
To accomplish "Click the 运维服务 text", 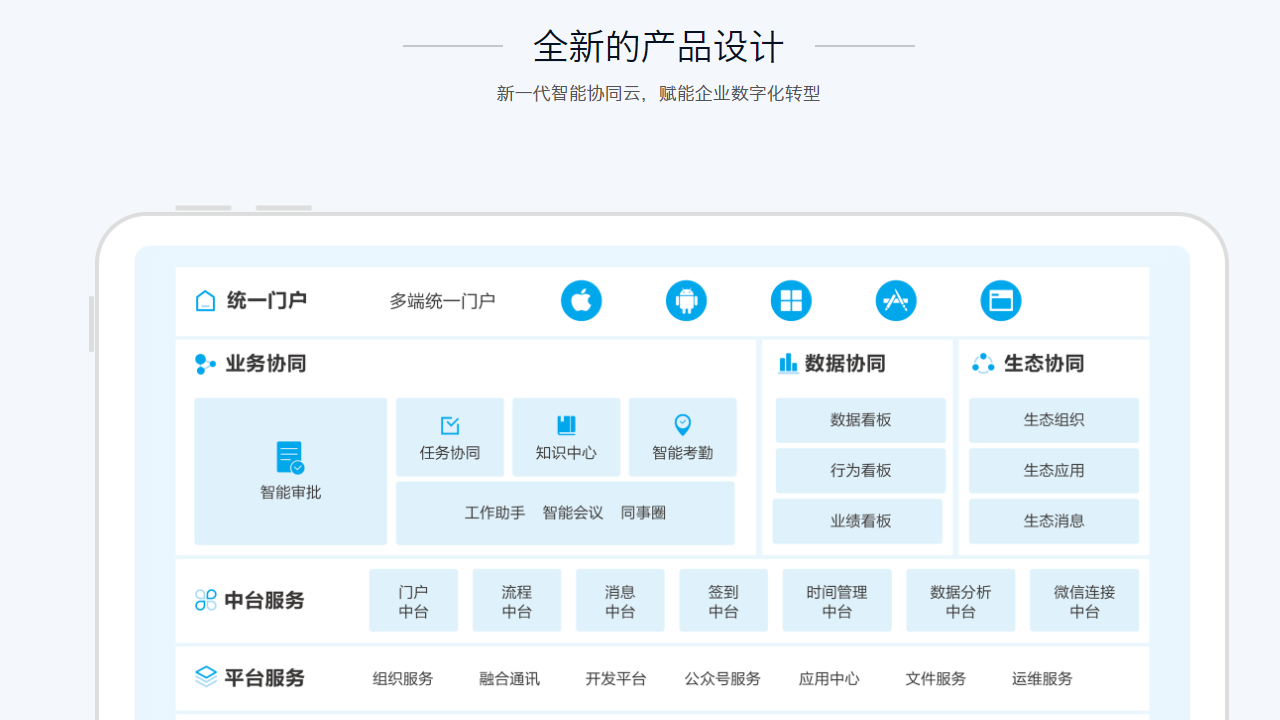I will click(x=1042, y=679).
